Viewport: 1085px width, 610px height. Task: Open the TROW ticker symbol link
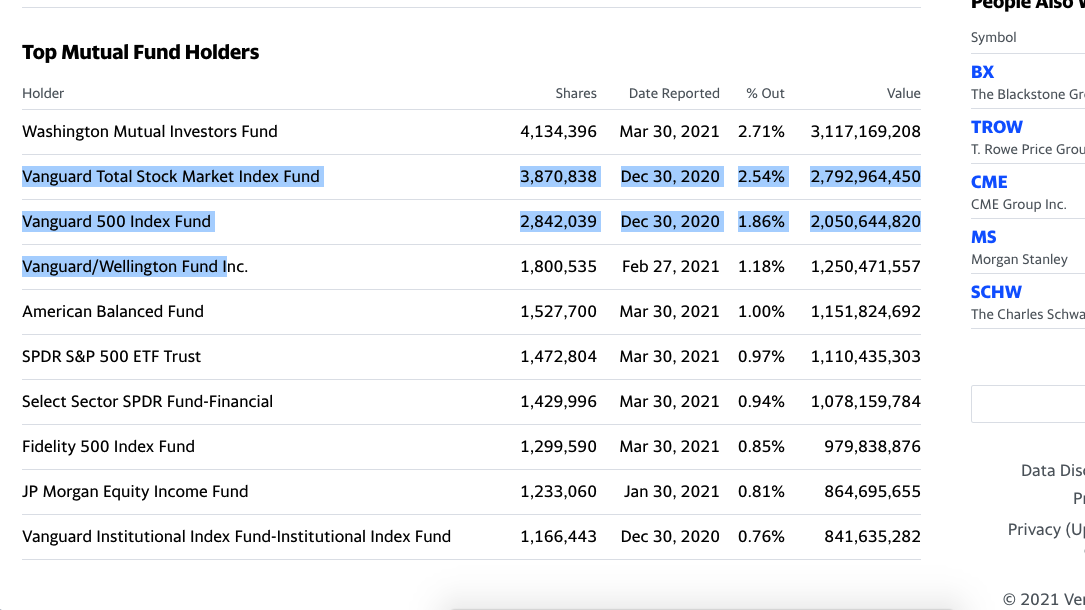pyautogui.click(x=996, y=127)
